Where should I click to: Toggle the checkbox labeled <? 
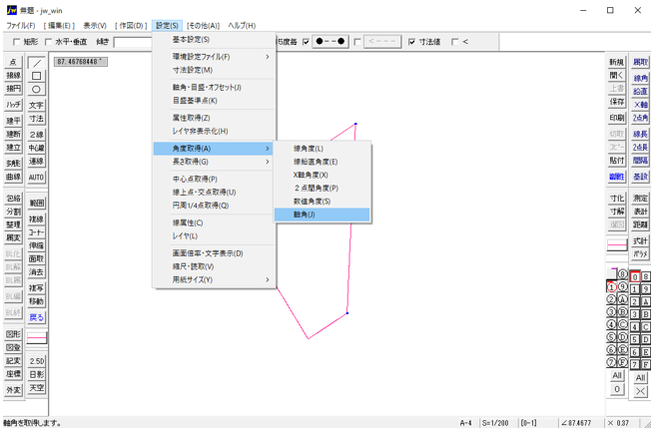(455, 42)
